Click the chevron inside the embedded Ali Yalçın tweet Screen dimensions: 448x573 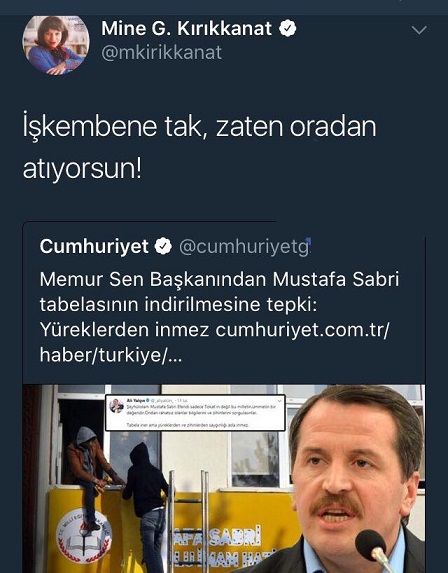279,401
